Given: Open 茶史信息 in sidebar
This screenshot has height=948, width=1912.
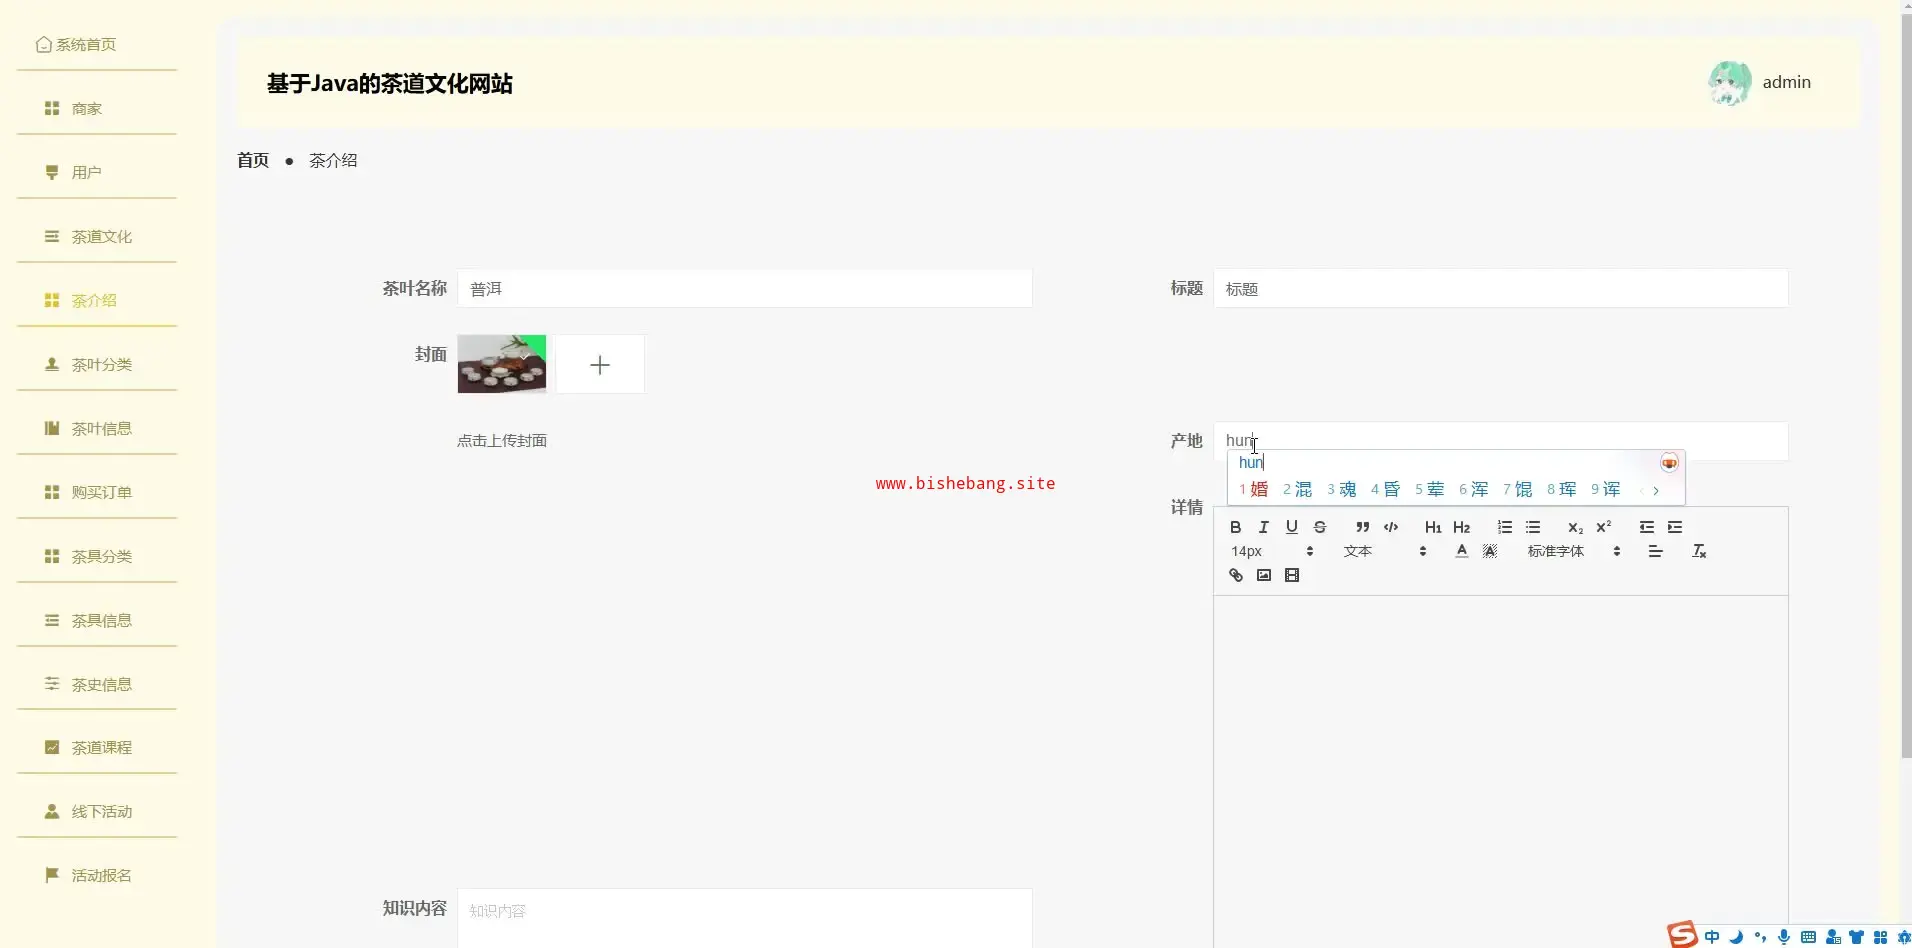Looking at the screenshot, I should click(x=97, y=684).
